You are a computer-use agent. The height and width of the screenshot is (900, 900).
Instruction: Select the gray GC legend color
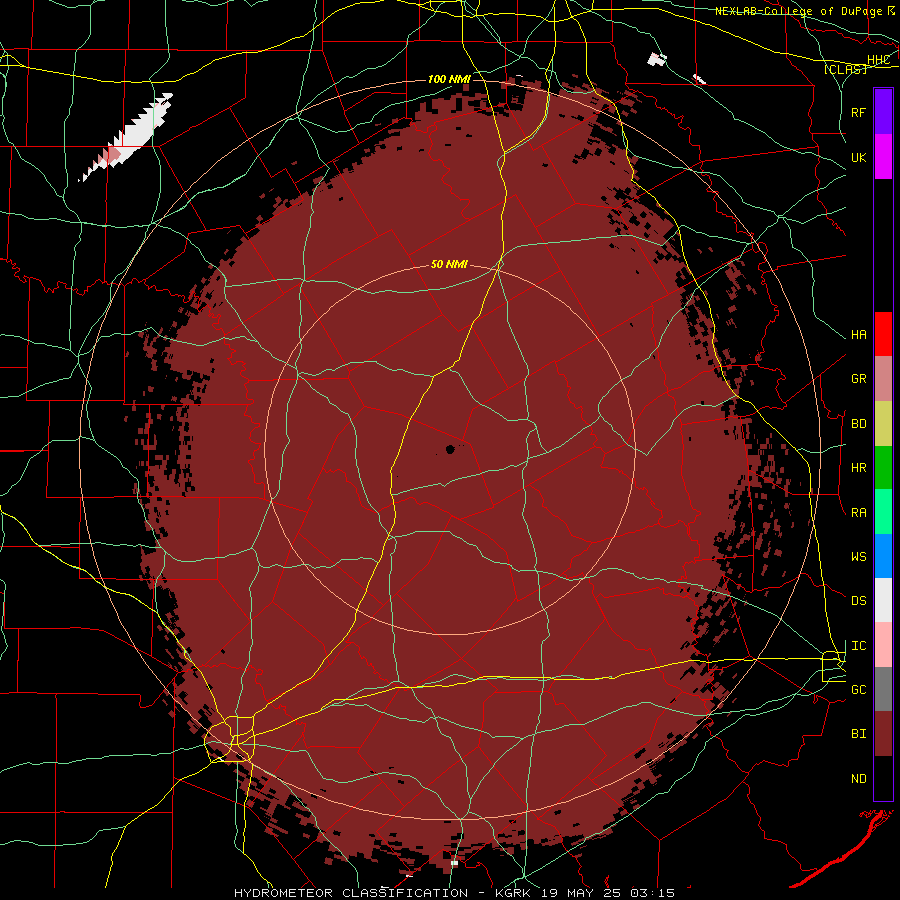tap(883, 689)
